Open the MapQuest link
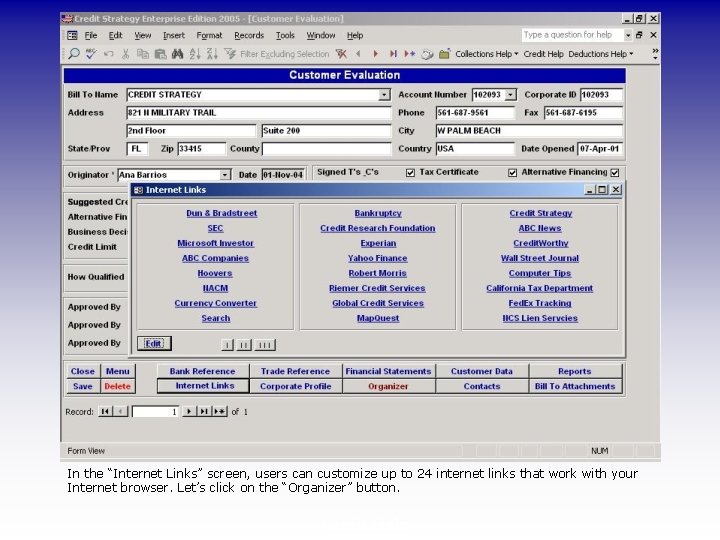720x540 pixels. click(378, 318)
